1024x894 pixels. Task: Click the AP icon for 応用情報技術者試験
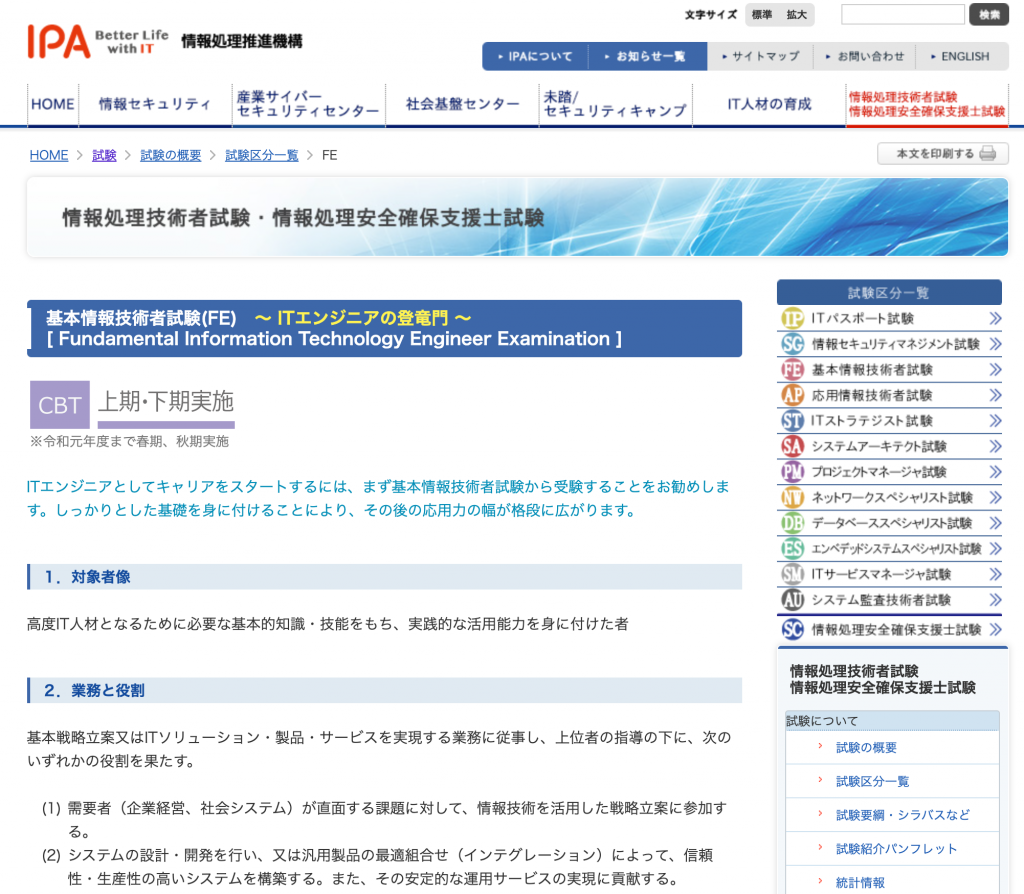point(792,395)
